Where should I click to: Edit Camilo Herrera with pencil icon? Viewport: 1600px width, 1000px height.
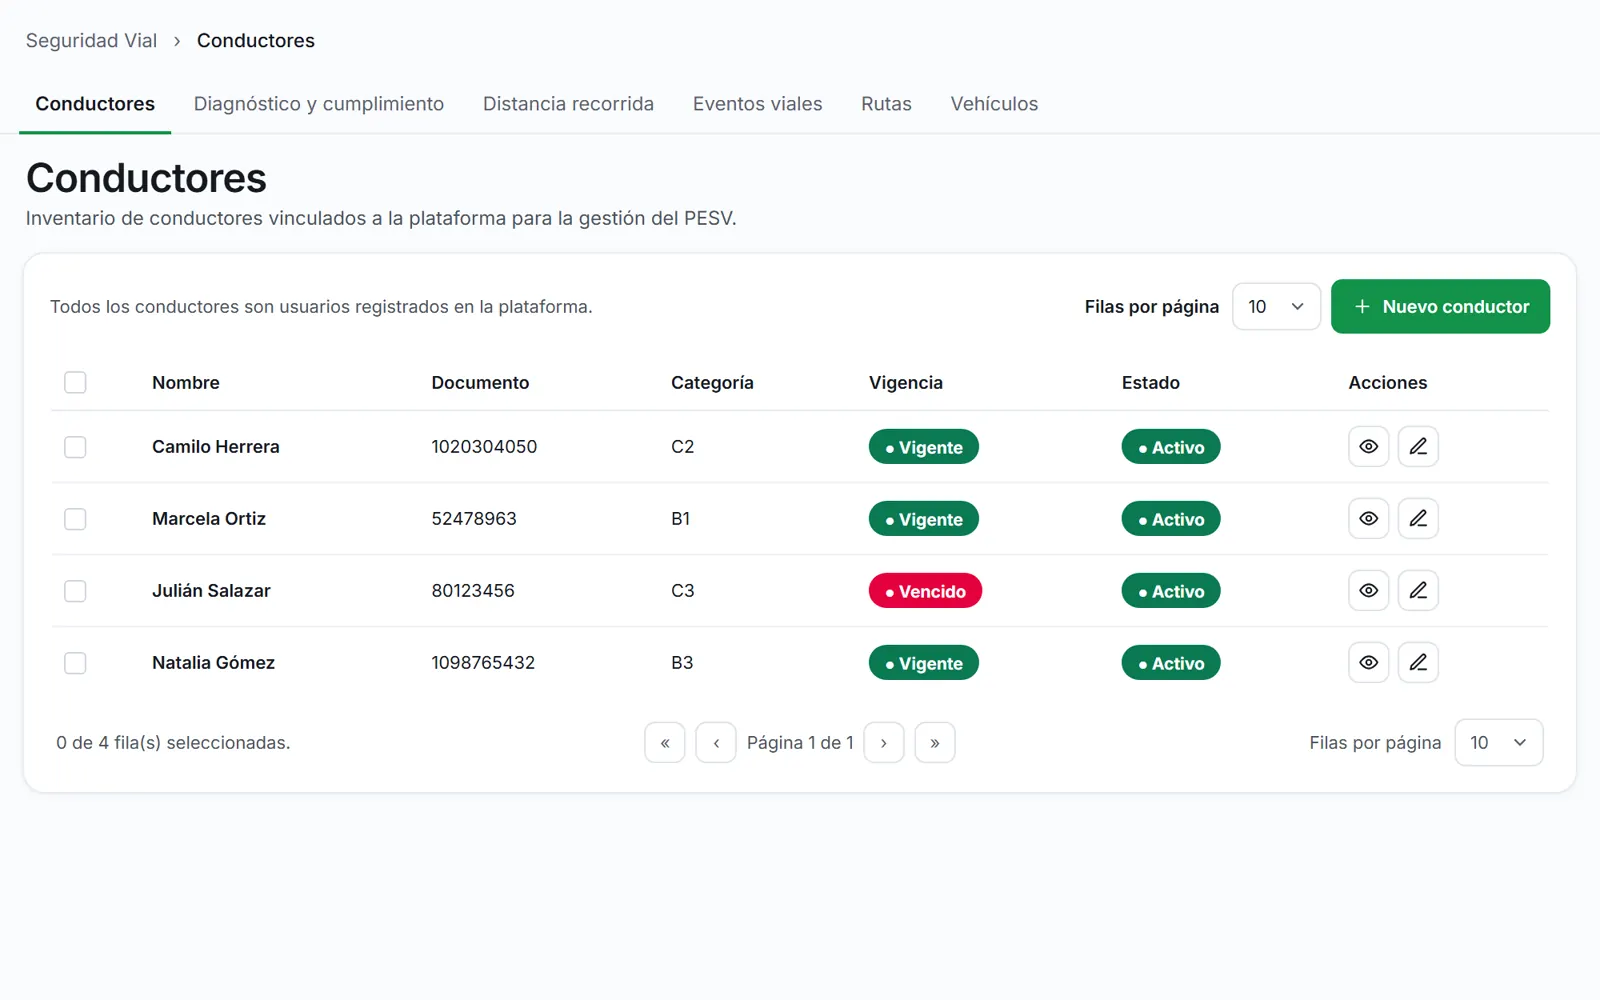(x=1418, y=447)
